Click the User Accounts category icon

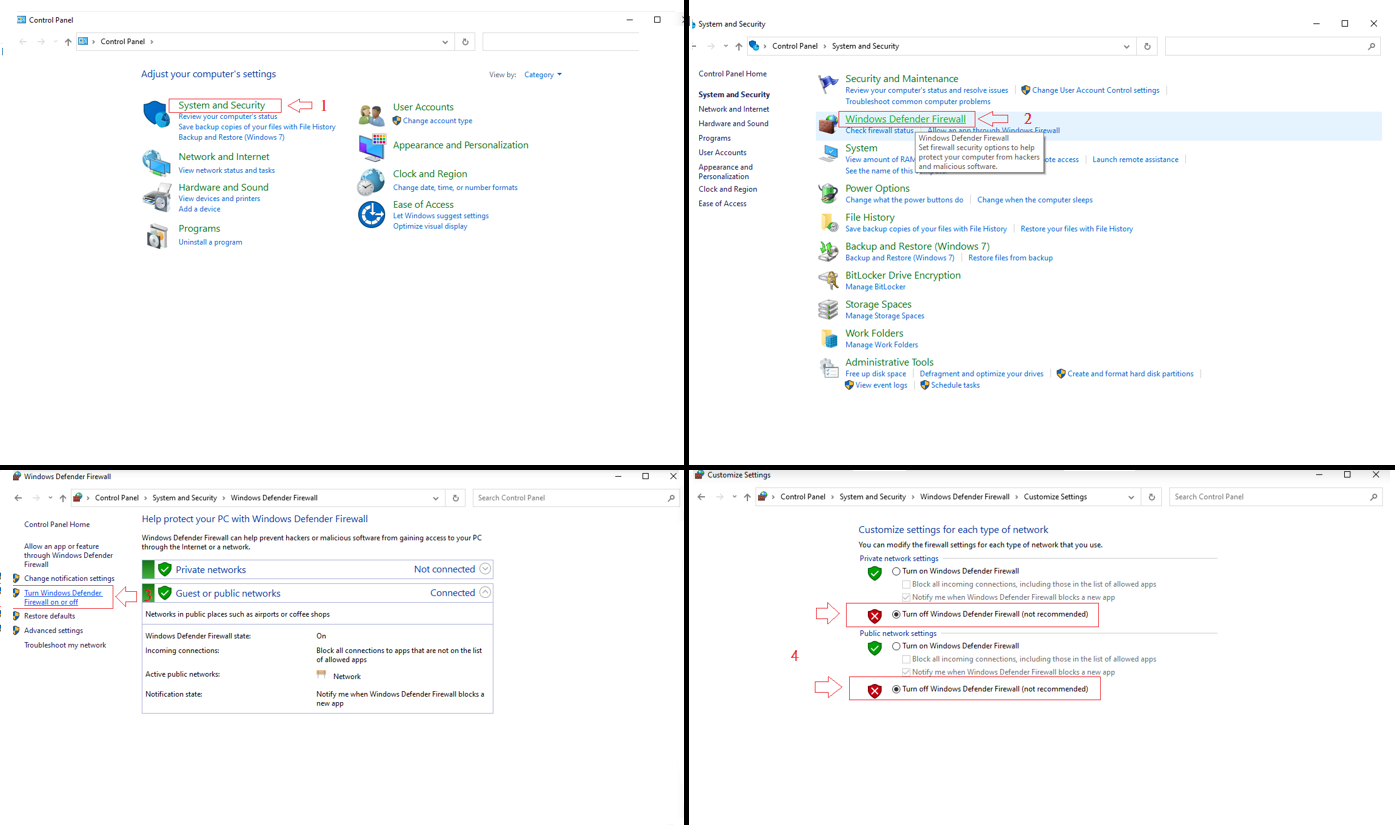[372, 114]
